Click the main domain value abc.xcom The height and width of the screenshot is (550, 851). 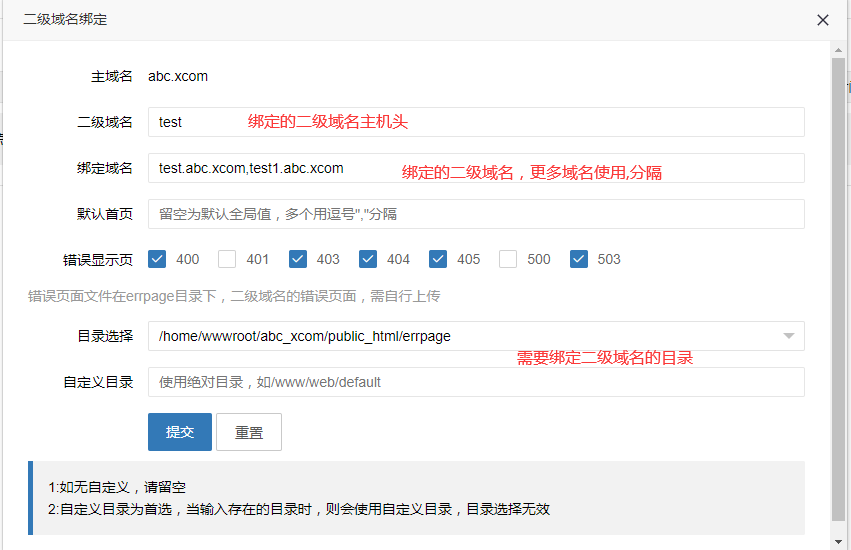pyautogui.click(x=178, y=76)
